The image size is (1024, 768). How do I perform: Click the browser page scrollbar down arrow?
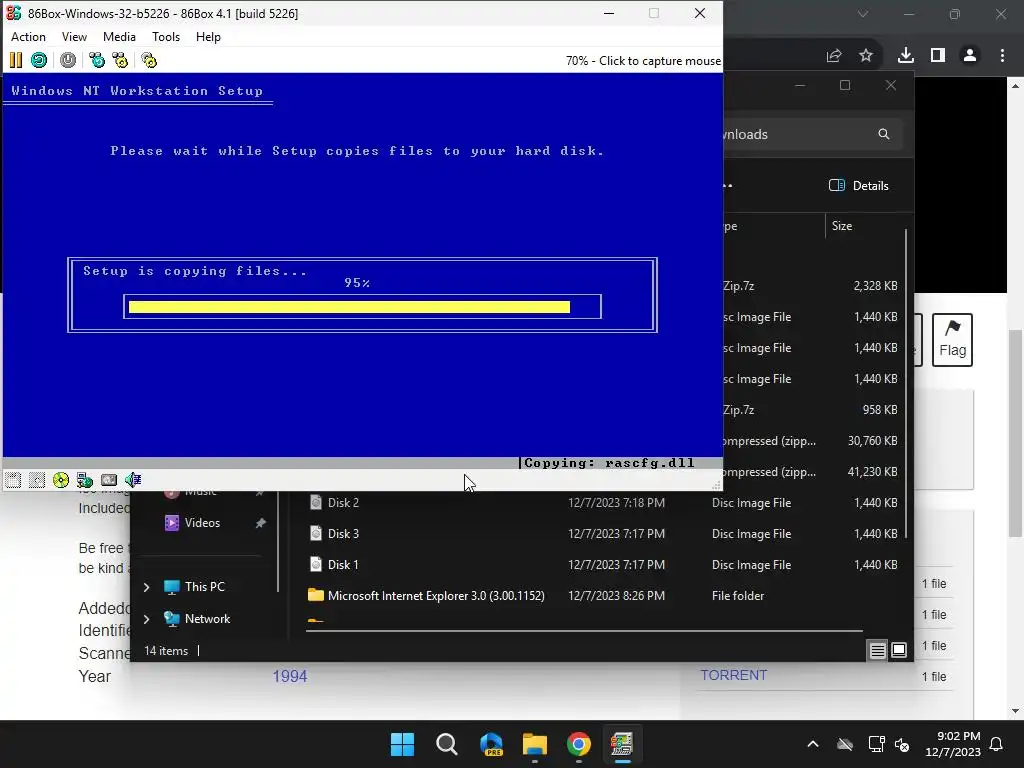1016,711
